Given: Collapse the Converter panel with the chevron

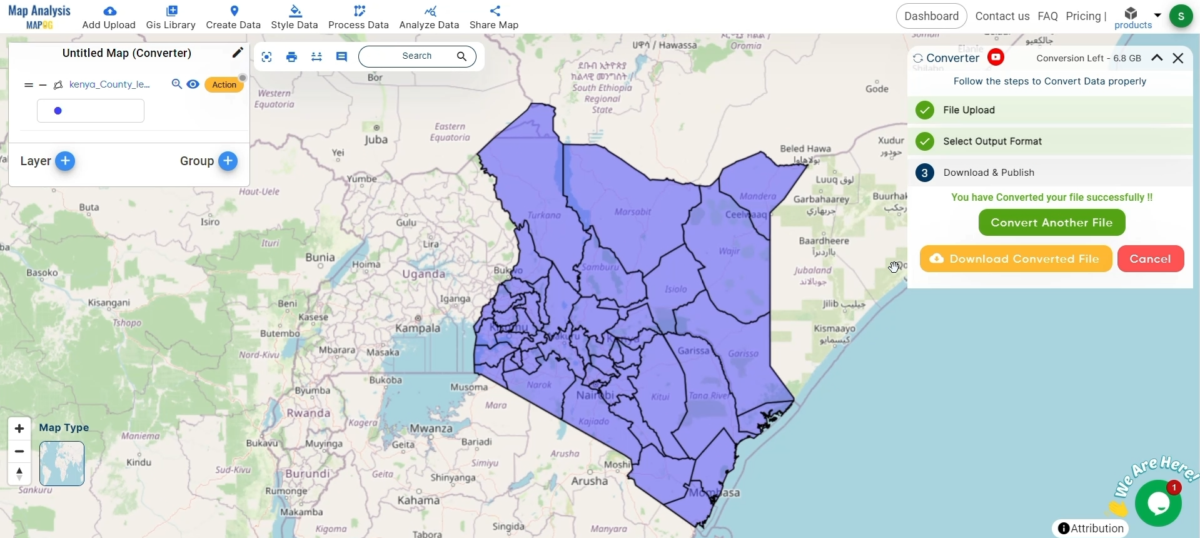Looking at the screenshot, I should pos(1157,58).
